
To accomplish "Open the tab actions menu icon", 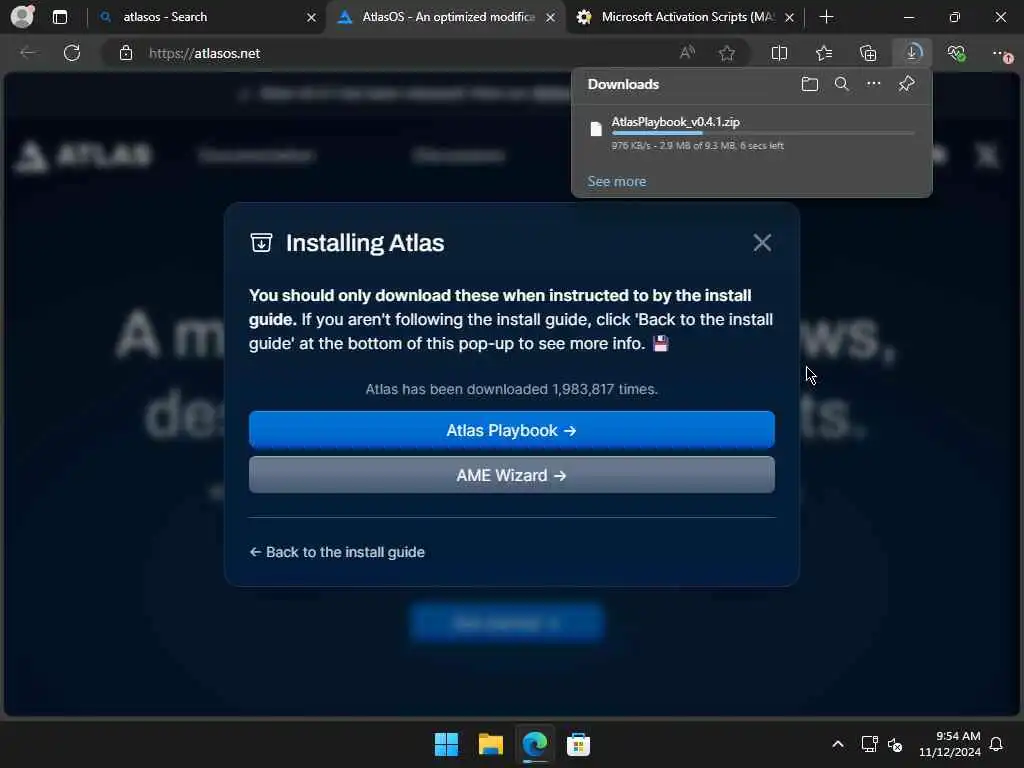I will click(60, 17).
